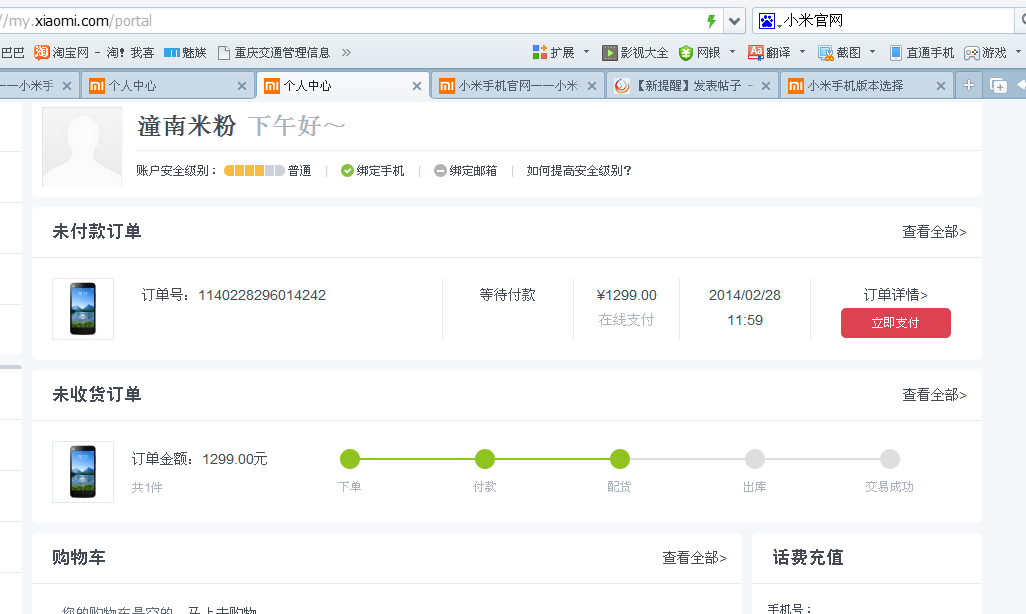This screenshot has width=1026, height=614.
Task: Click the user avatar placeholder image
Action: coord(82,147)
